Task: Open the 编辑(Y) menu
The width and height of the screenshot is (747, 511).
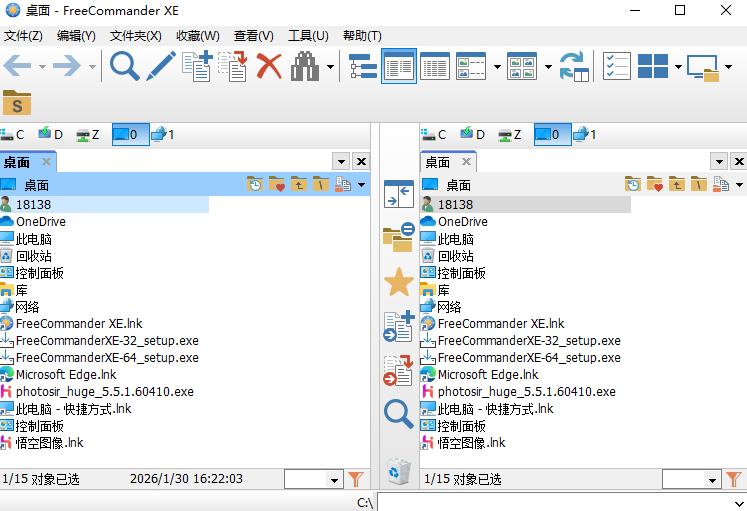Action: [76, 36]
